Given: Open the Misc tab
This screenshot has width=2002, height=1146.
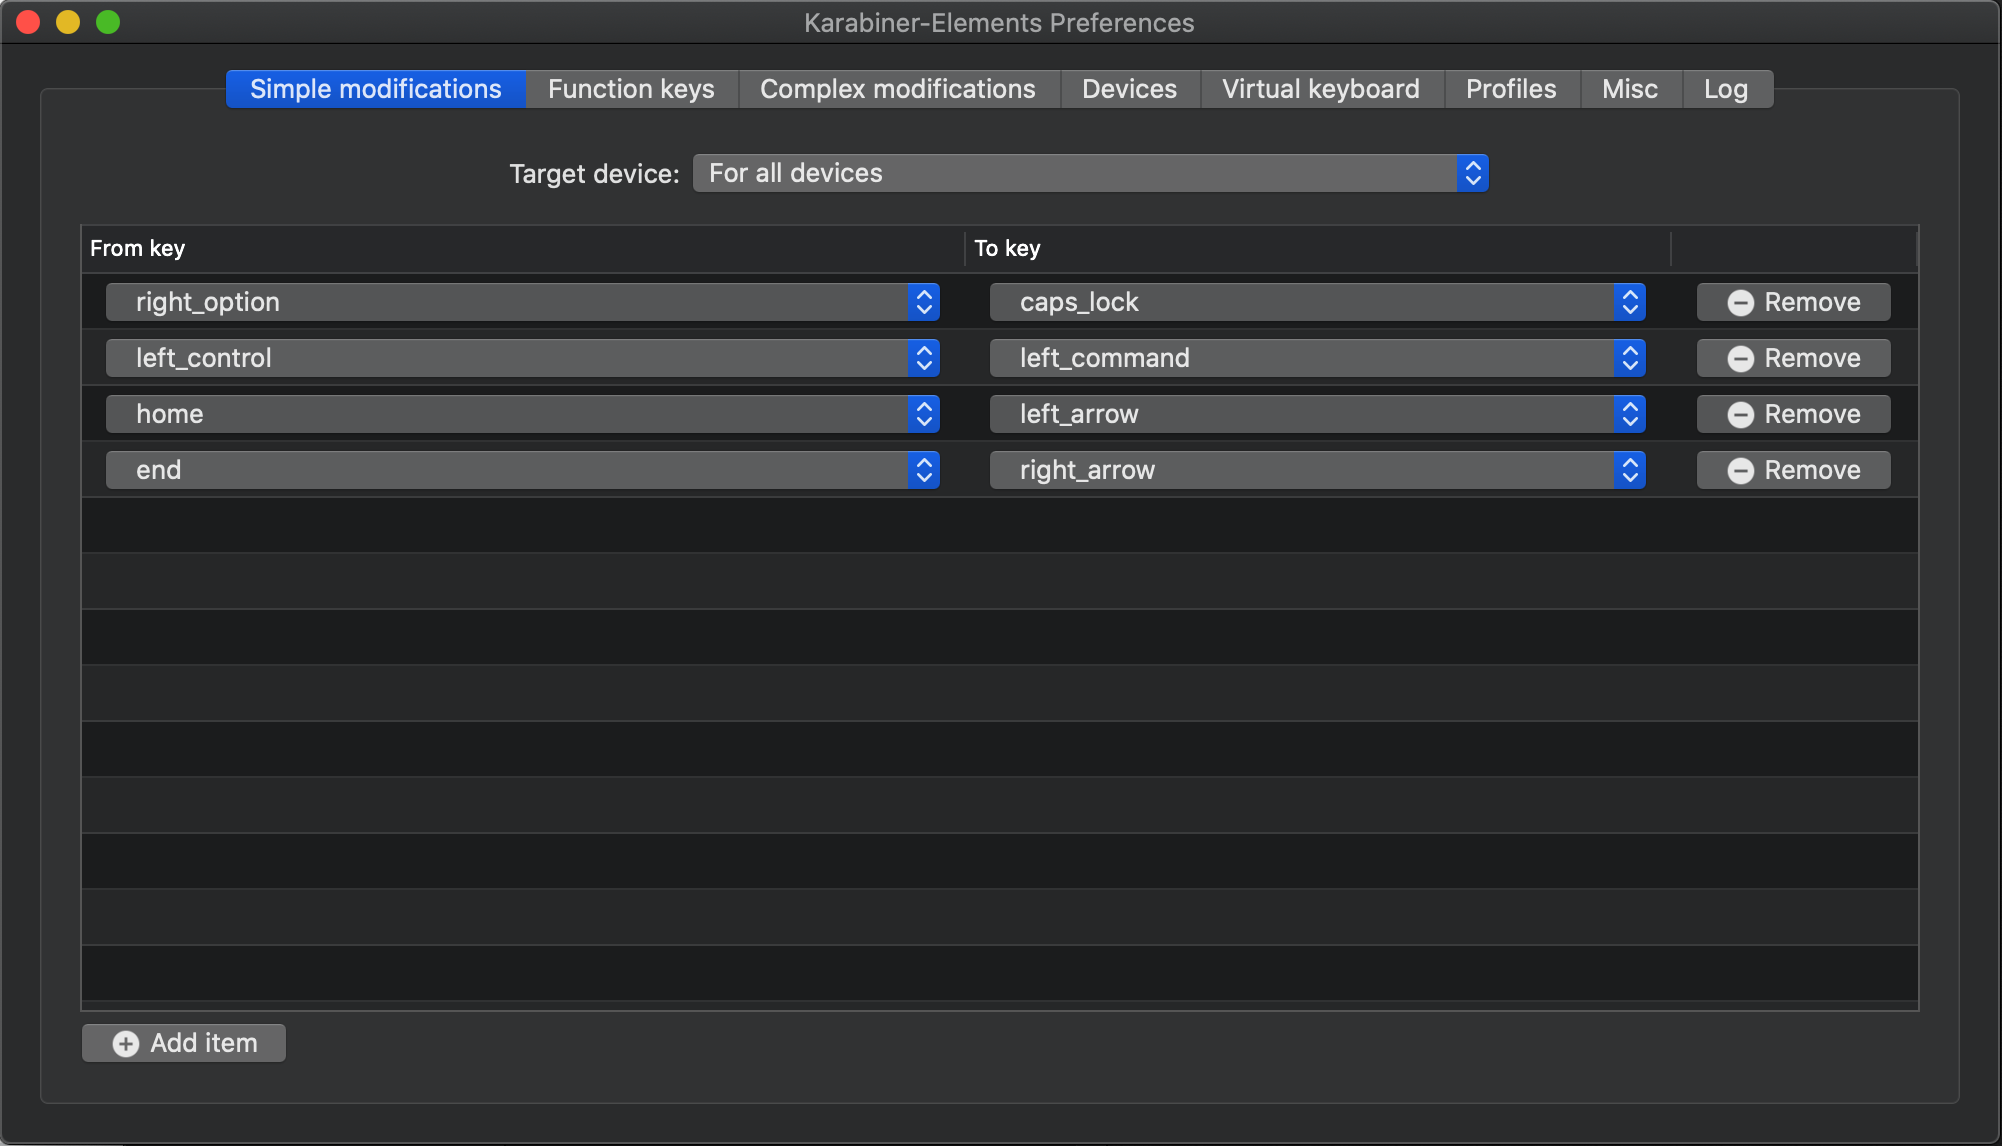Looking at the screenshot, I should (x=1630, y=89).
